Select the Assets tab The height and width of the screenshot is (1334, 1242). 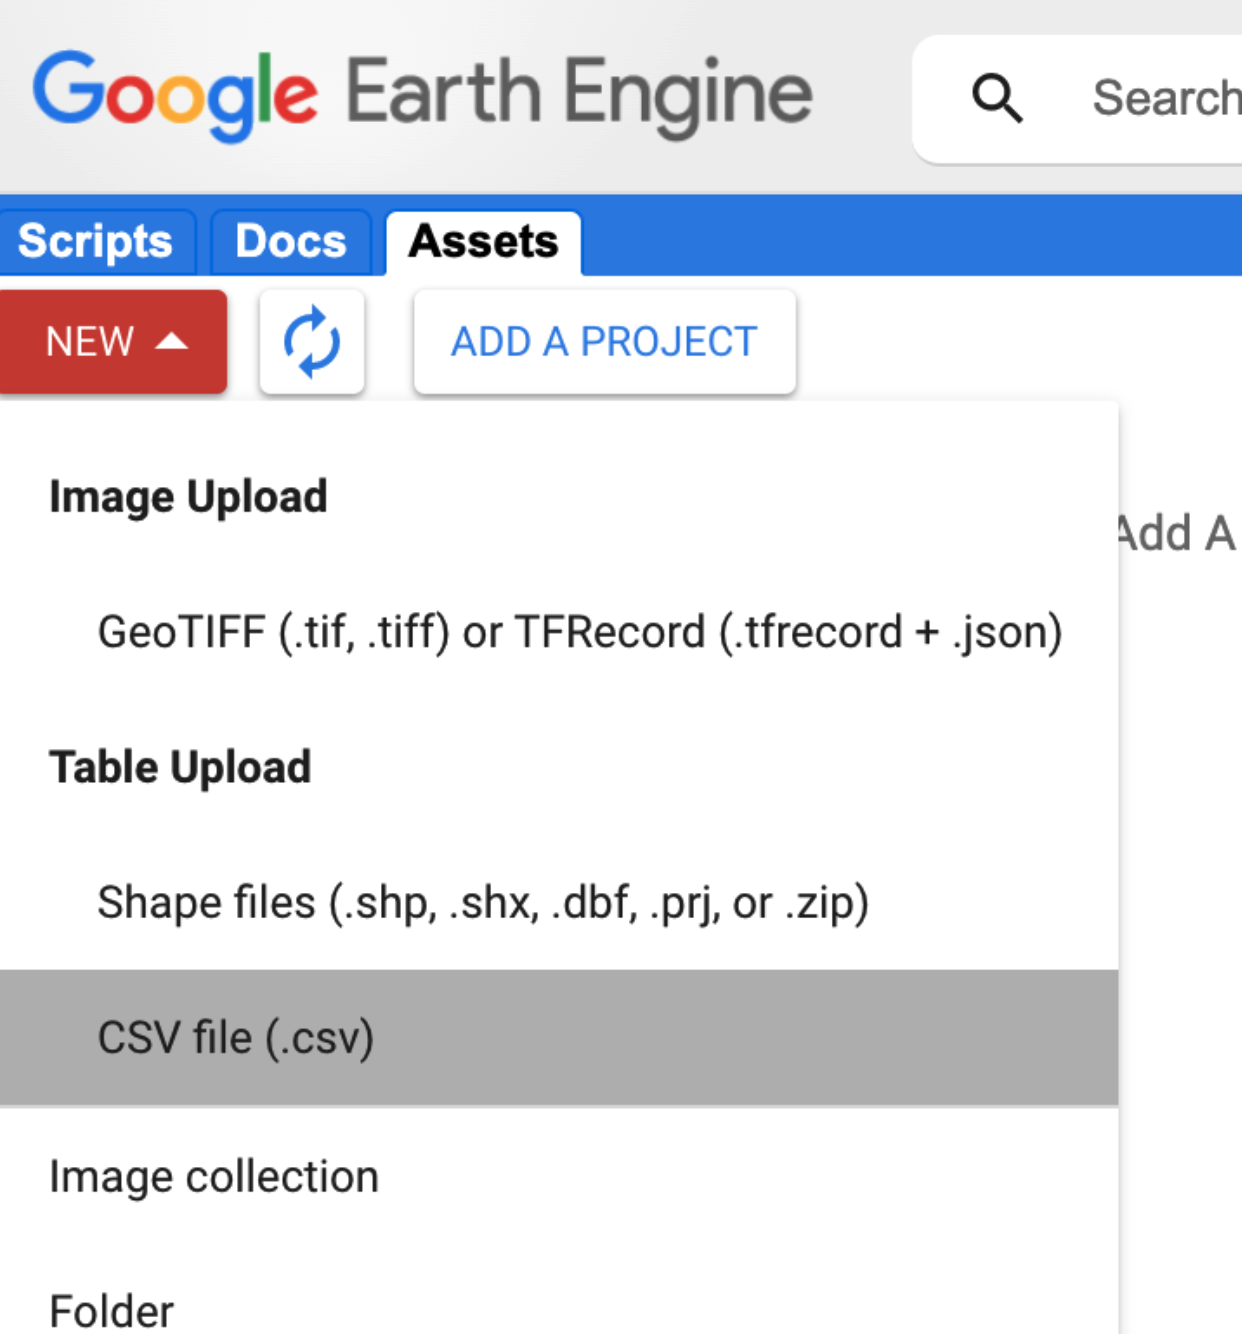click(x=483, y=242)
